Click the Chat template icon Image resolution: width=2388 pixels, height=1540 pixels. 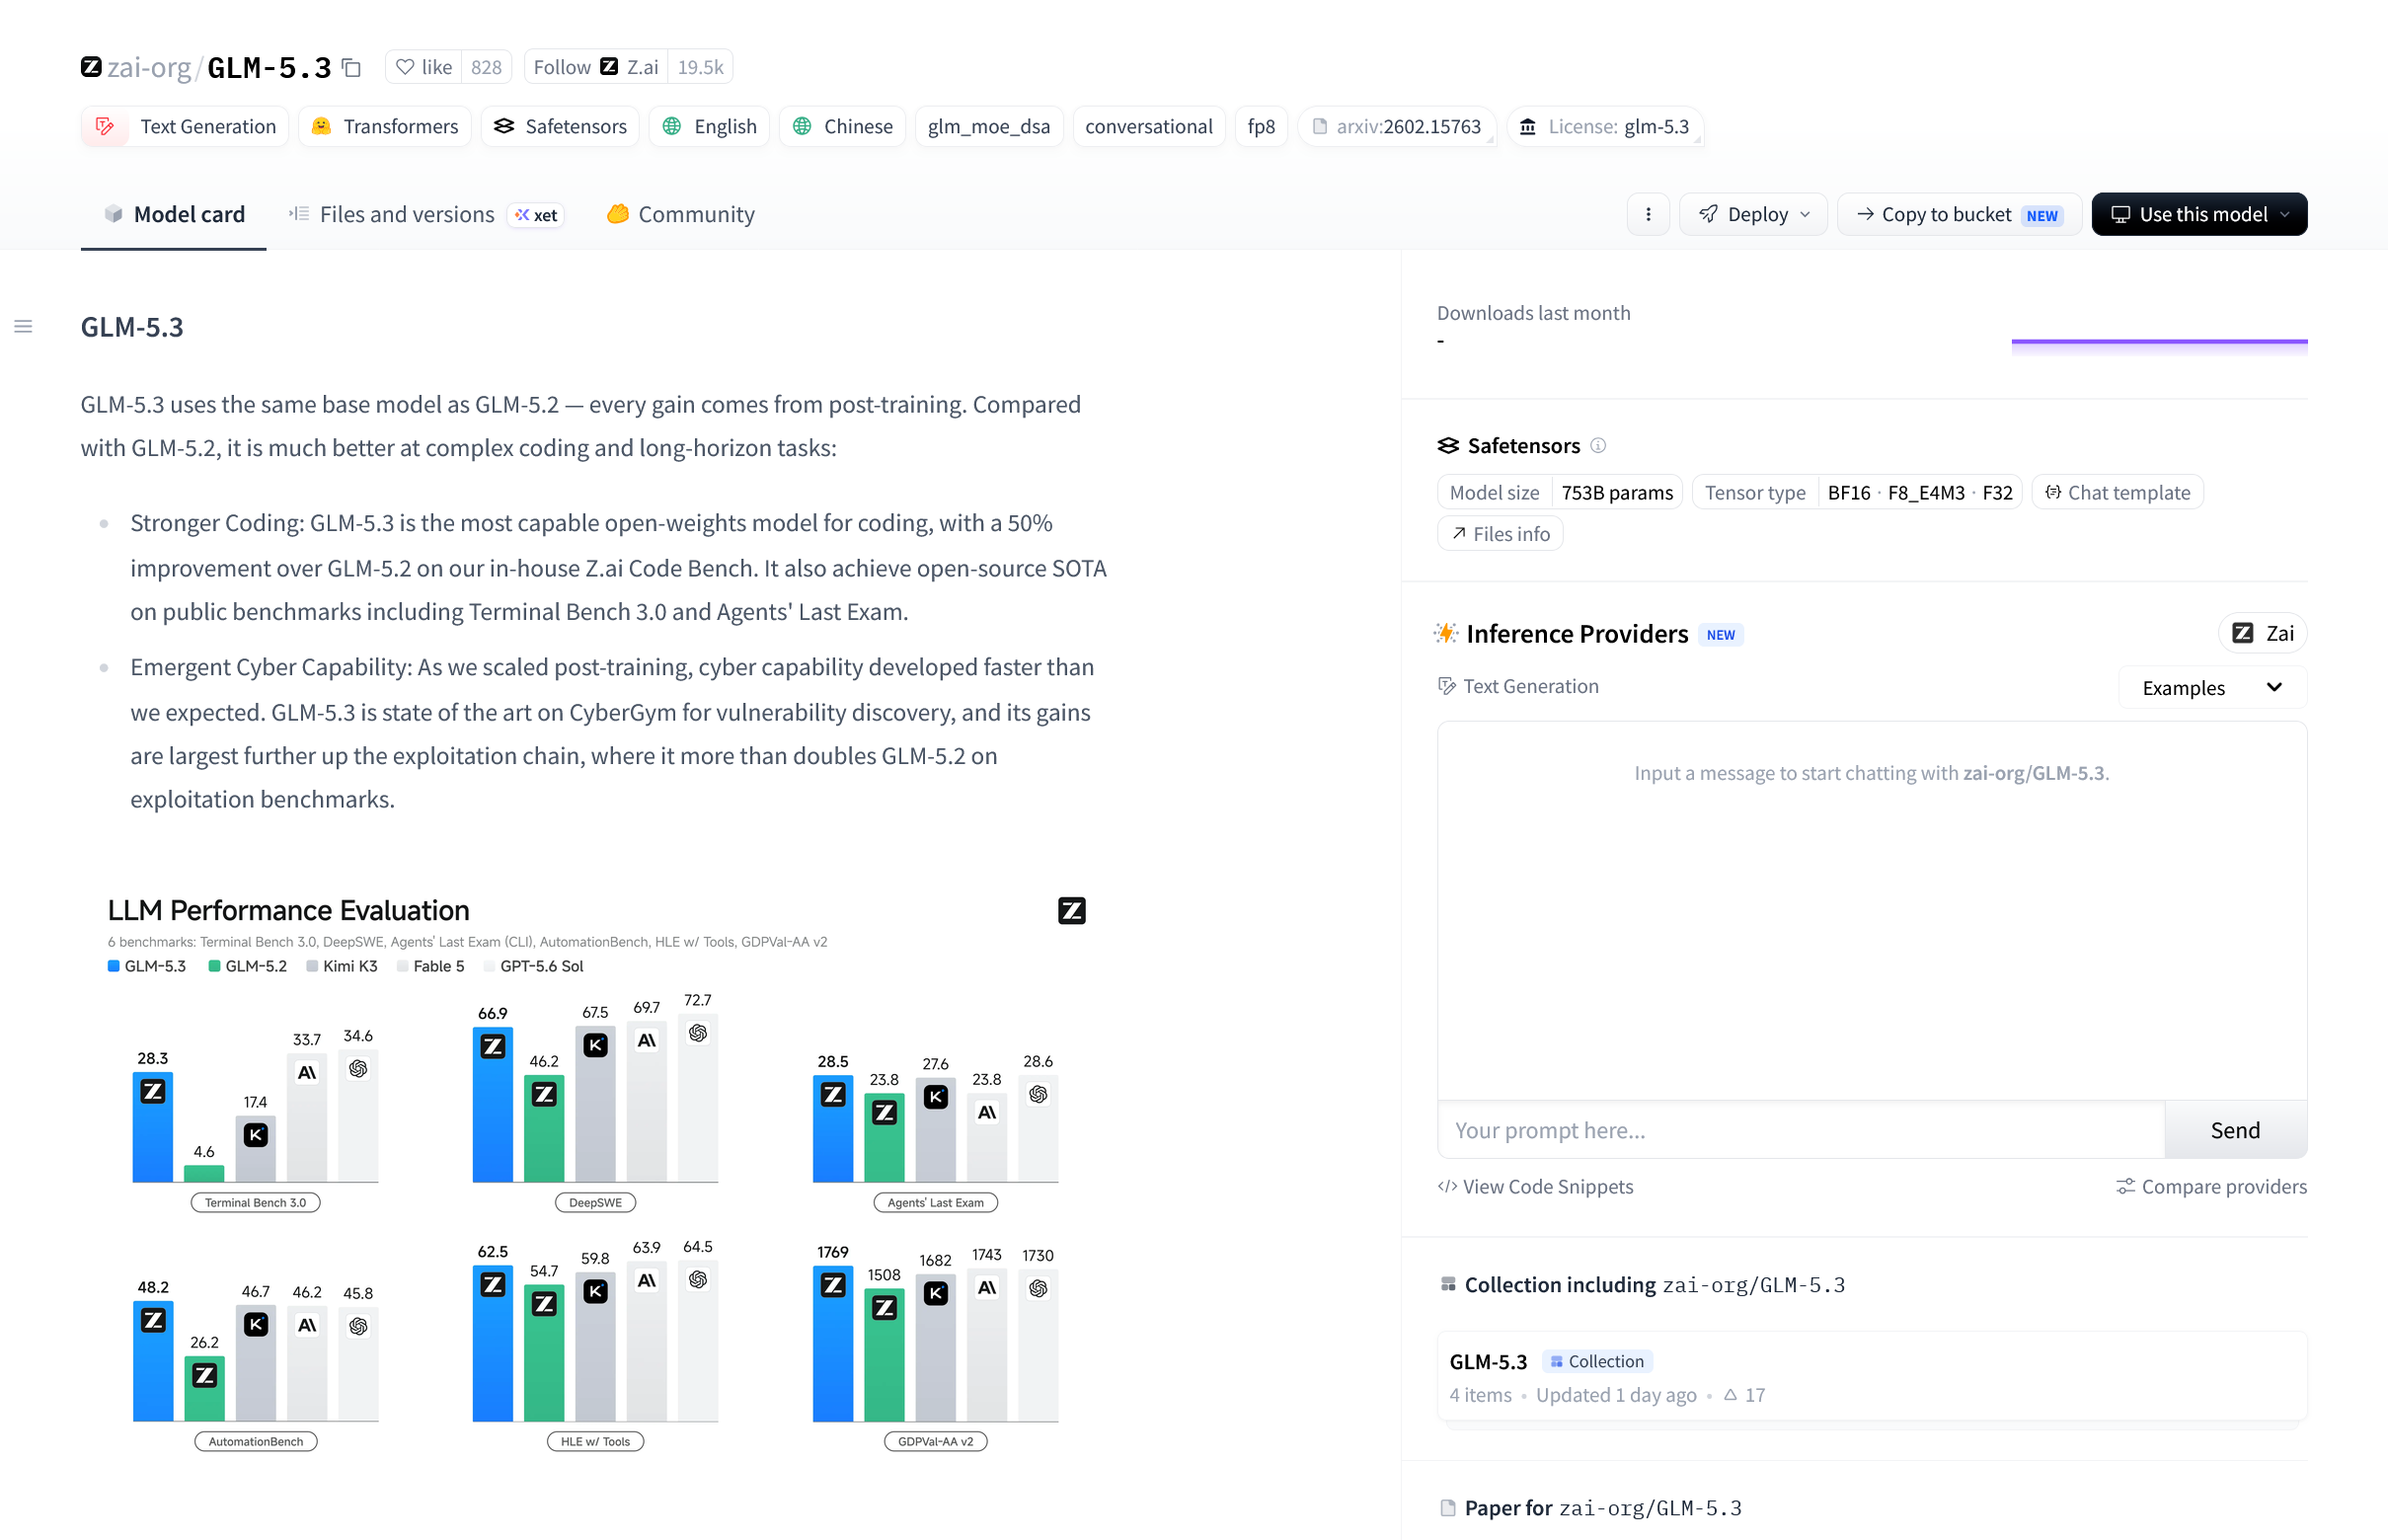pyautogui.click(x=2053, y=492)
